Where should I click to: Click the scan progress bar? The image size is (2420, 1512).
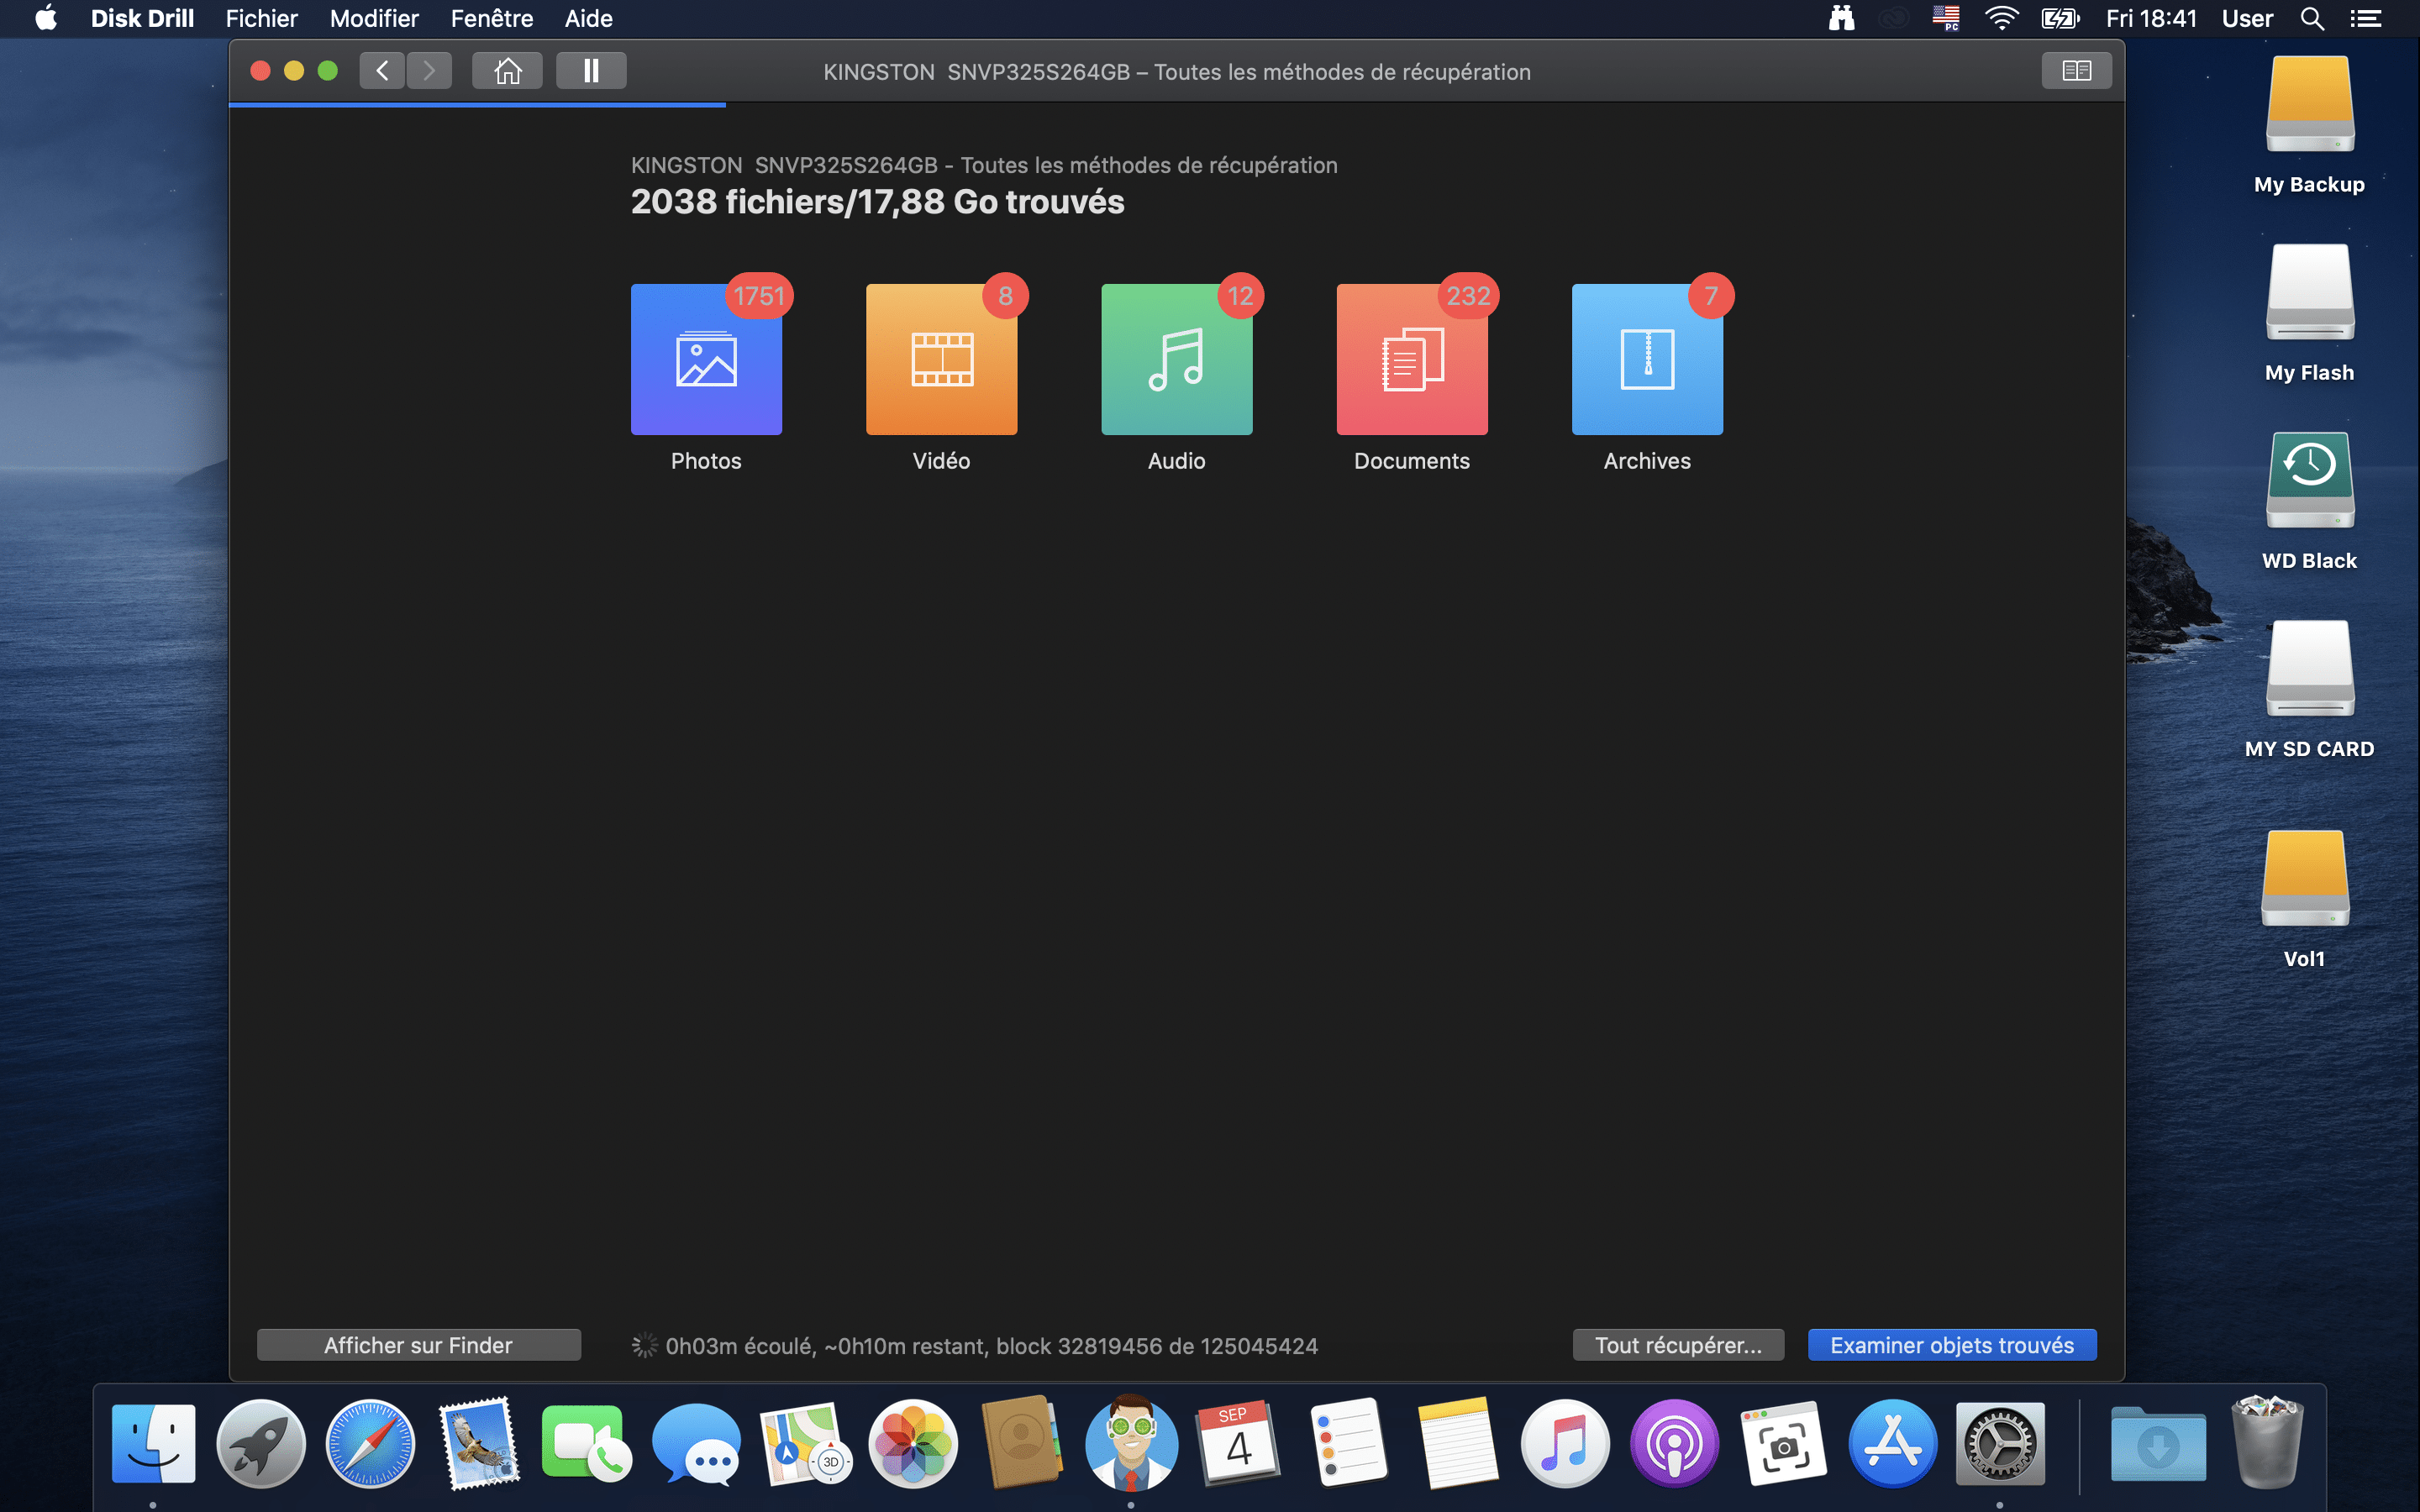coord(478,104)
